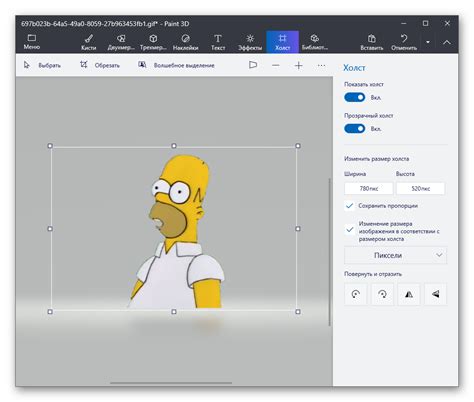Click the vertical scrollbar of the workspace
The height and width of the screenshot is (402, 474).
coord(329,252)
